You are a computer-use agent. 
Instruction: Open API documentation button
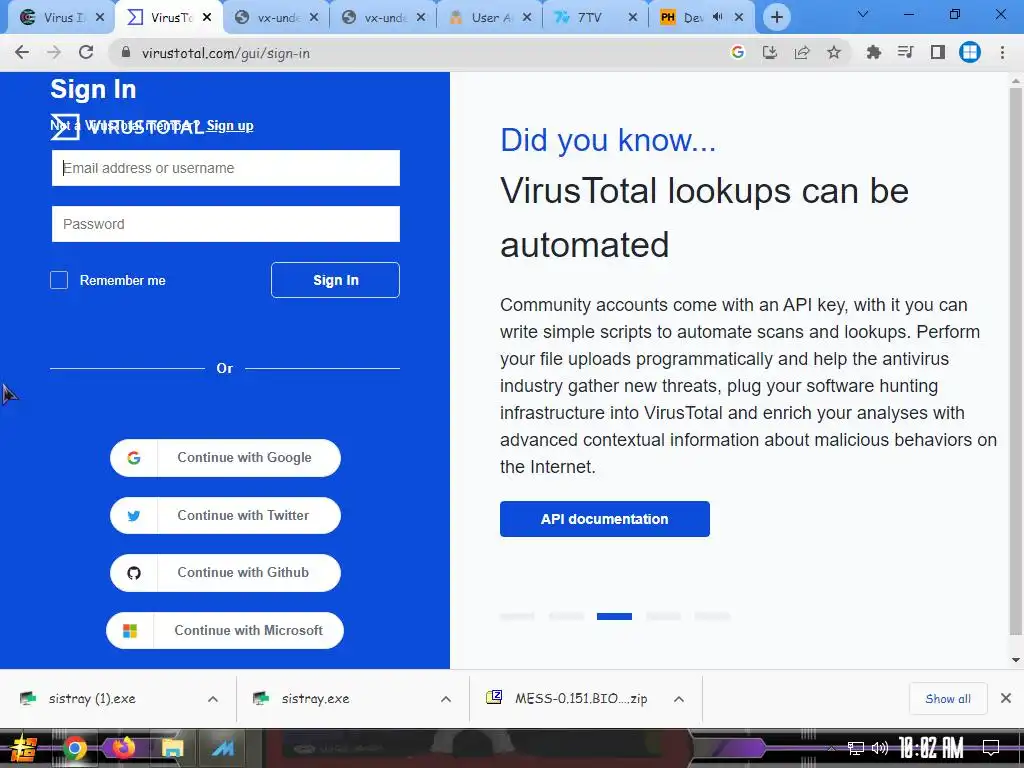[605, 519]
